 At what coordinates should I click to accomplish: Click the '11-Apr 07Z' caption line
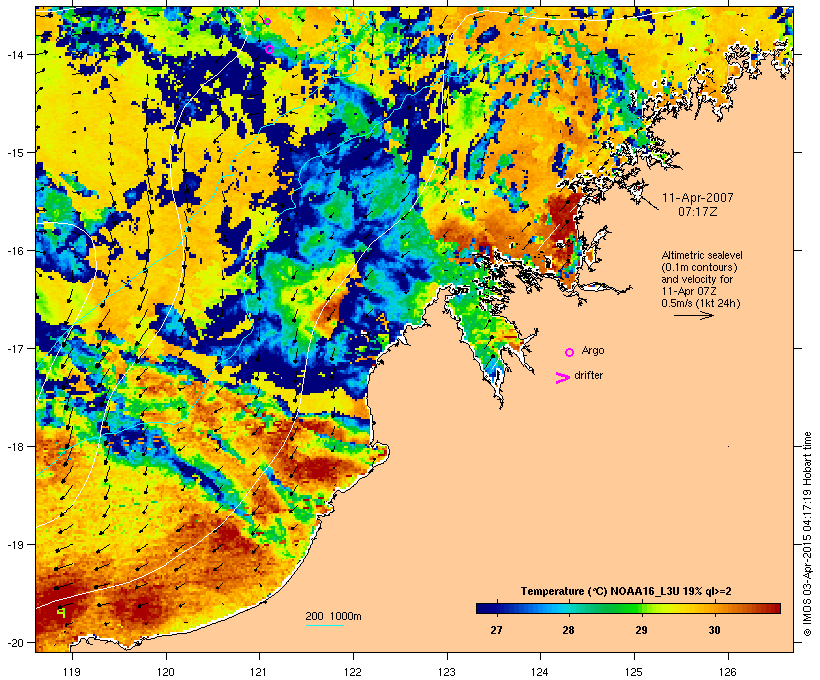(x=689, y=291)
